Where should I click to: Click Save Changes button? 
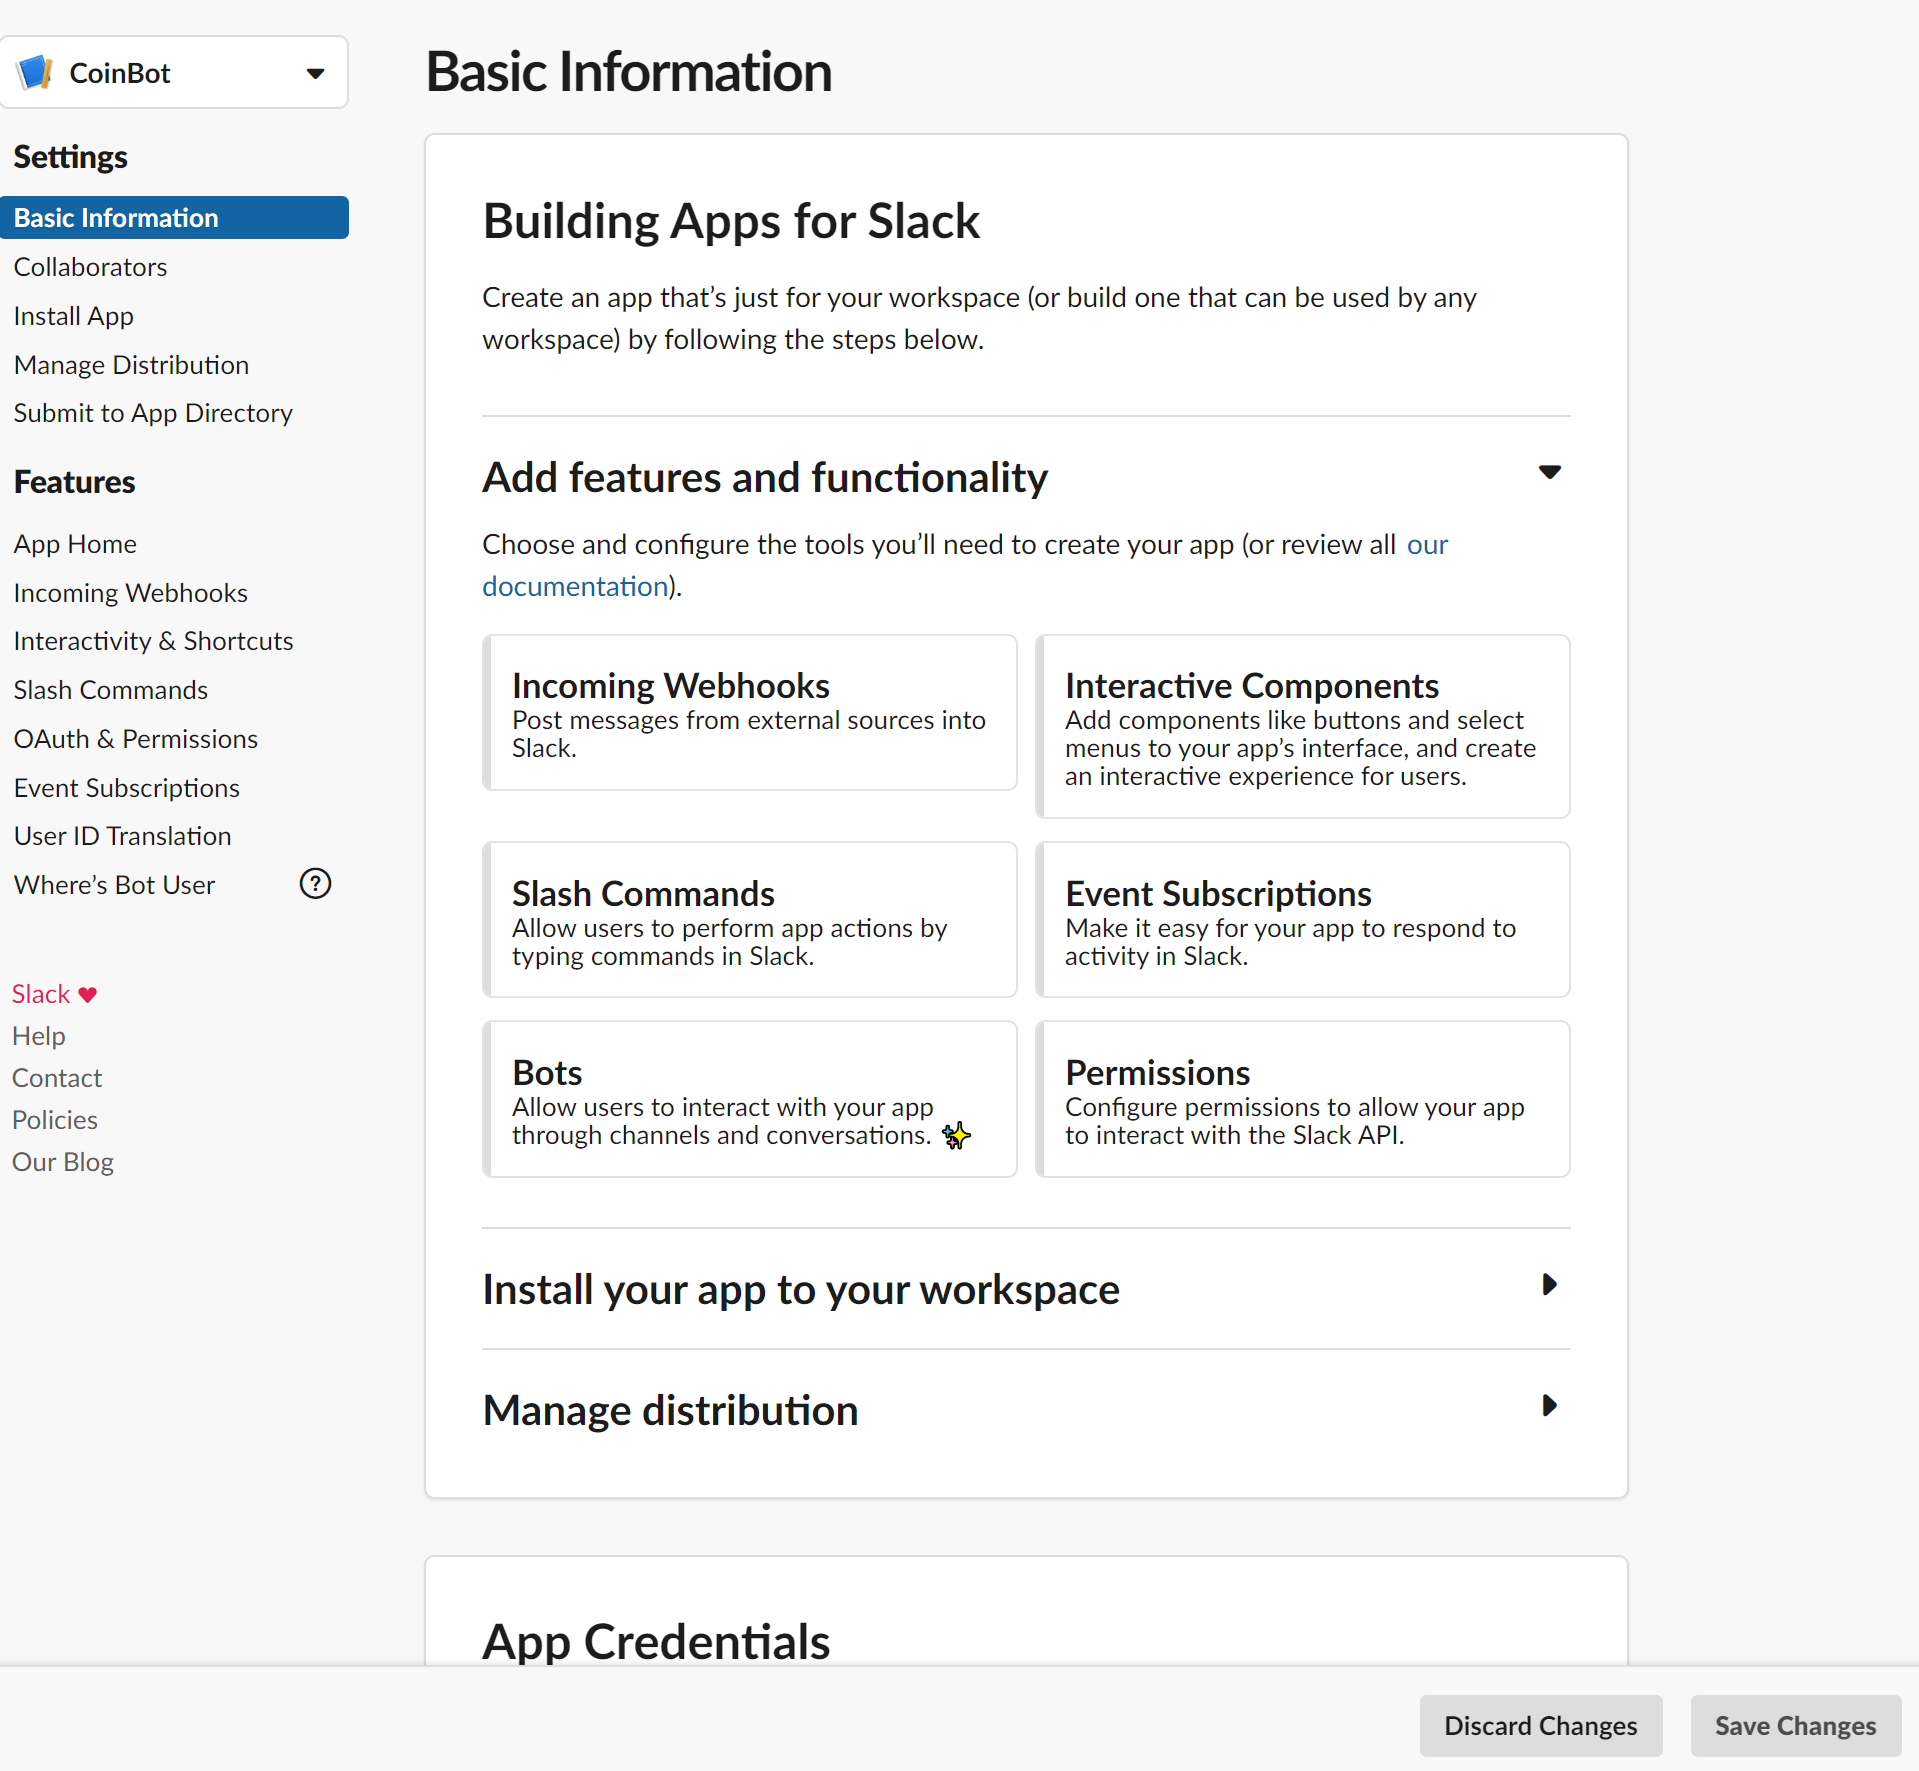[x=1795, y=1726]
